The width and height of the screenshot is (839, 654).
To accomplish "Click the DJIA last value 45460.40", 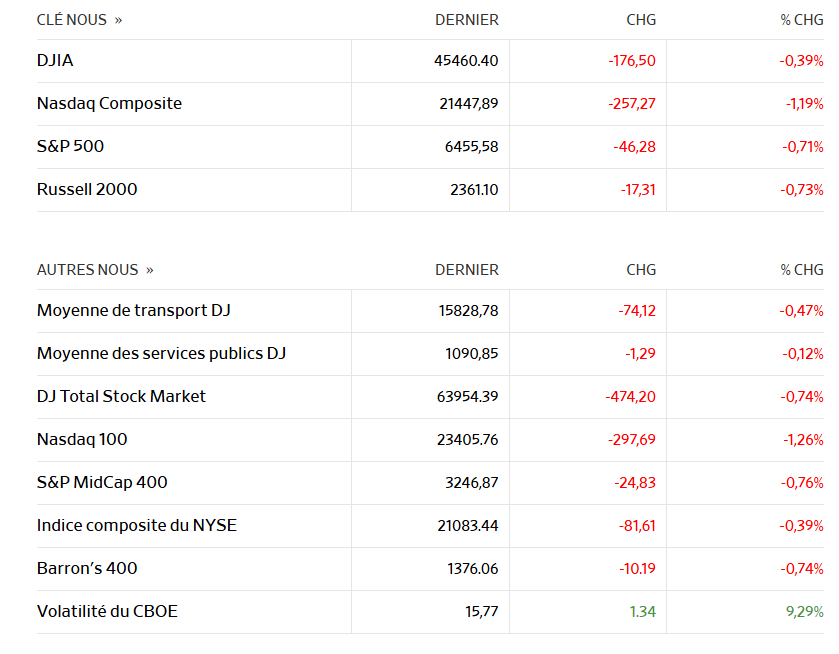I will coord(466,61).
